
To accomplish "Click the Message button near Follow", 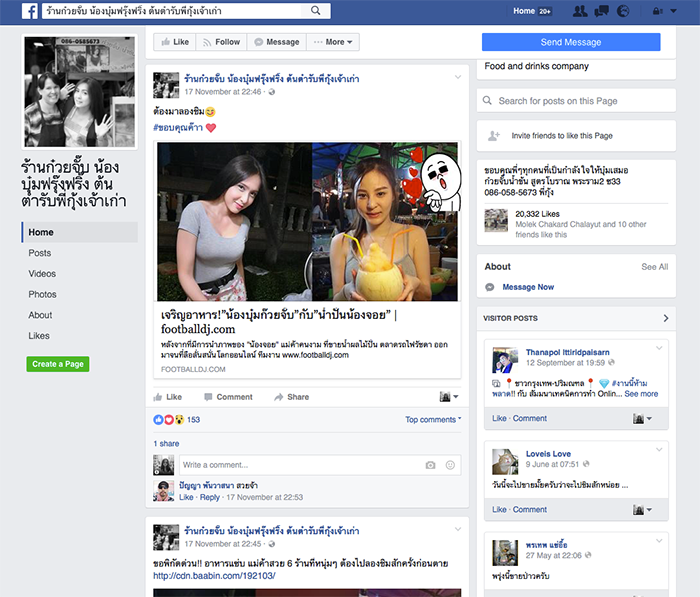I will coord(276,42).
